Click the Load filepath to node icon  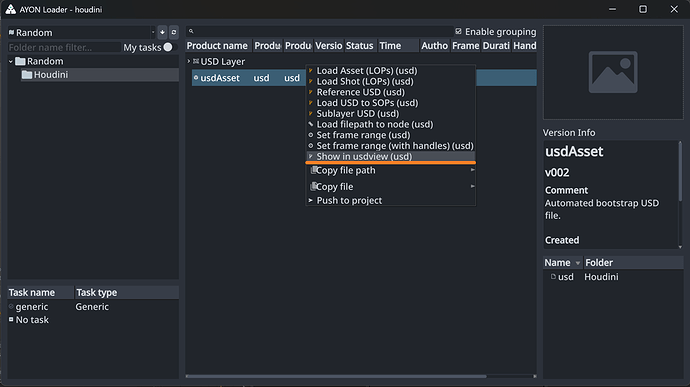(311, 124)
